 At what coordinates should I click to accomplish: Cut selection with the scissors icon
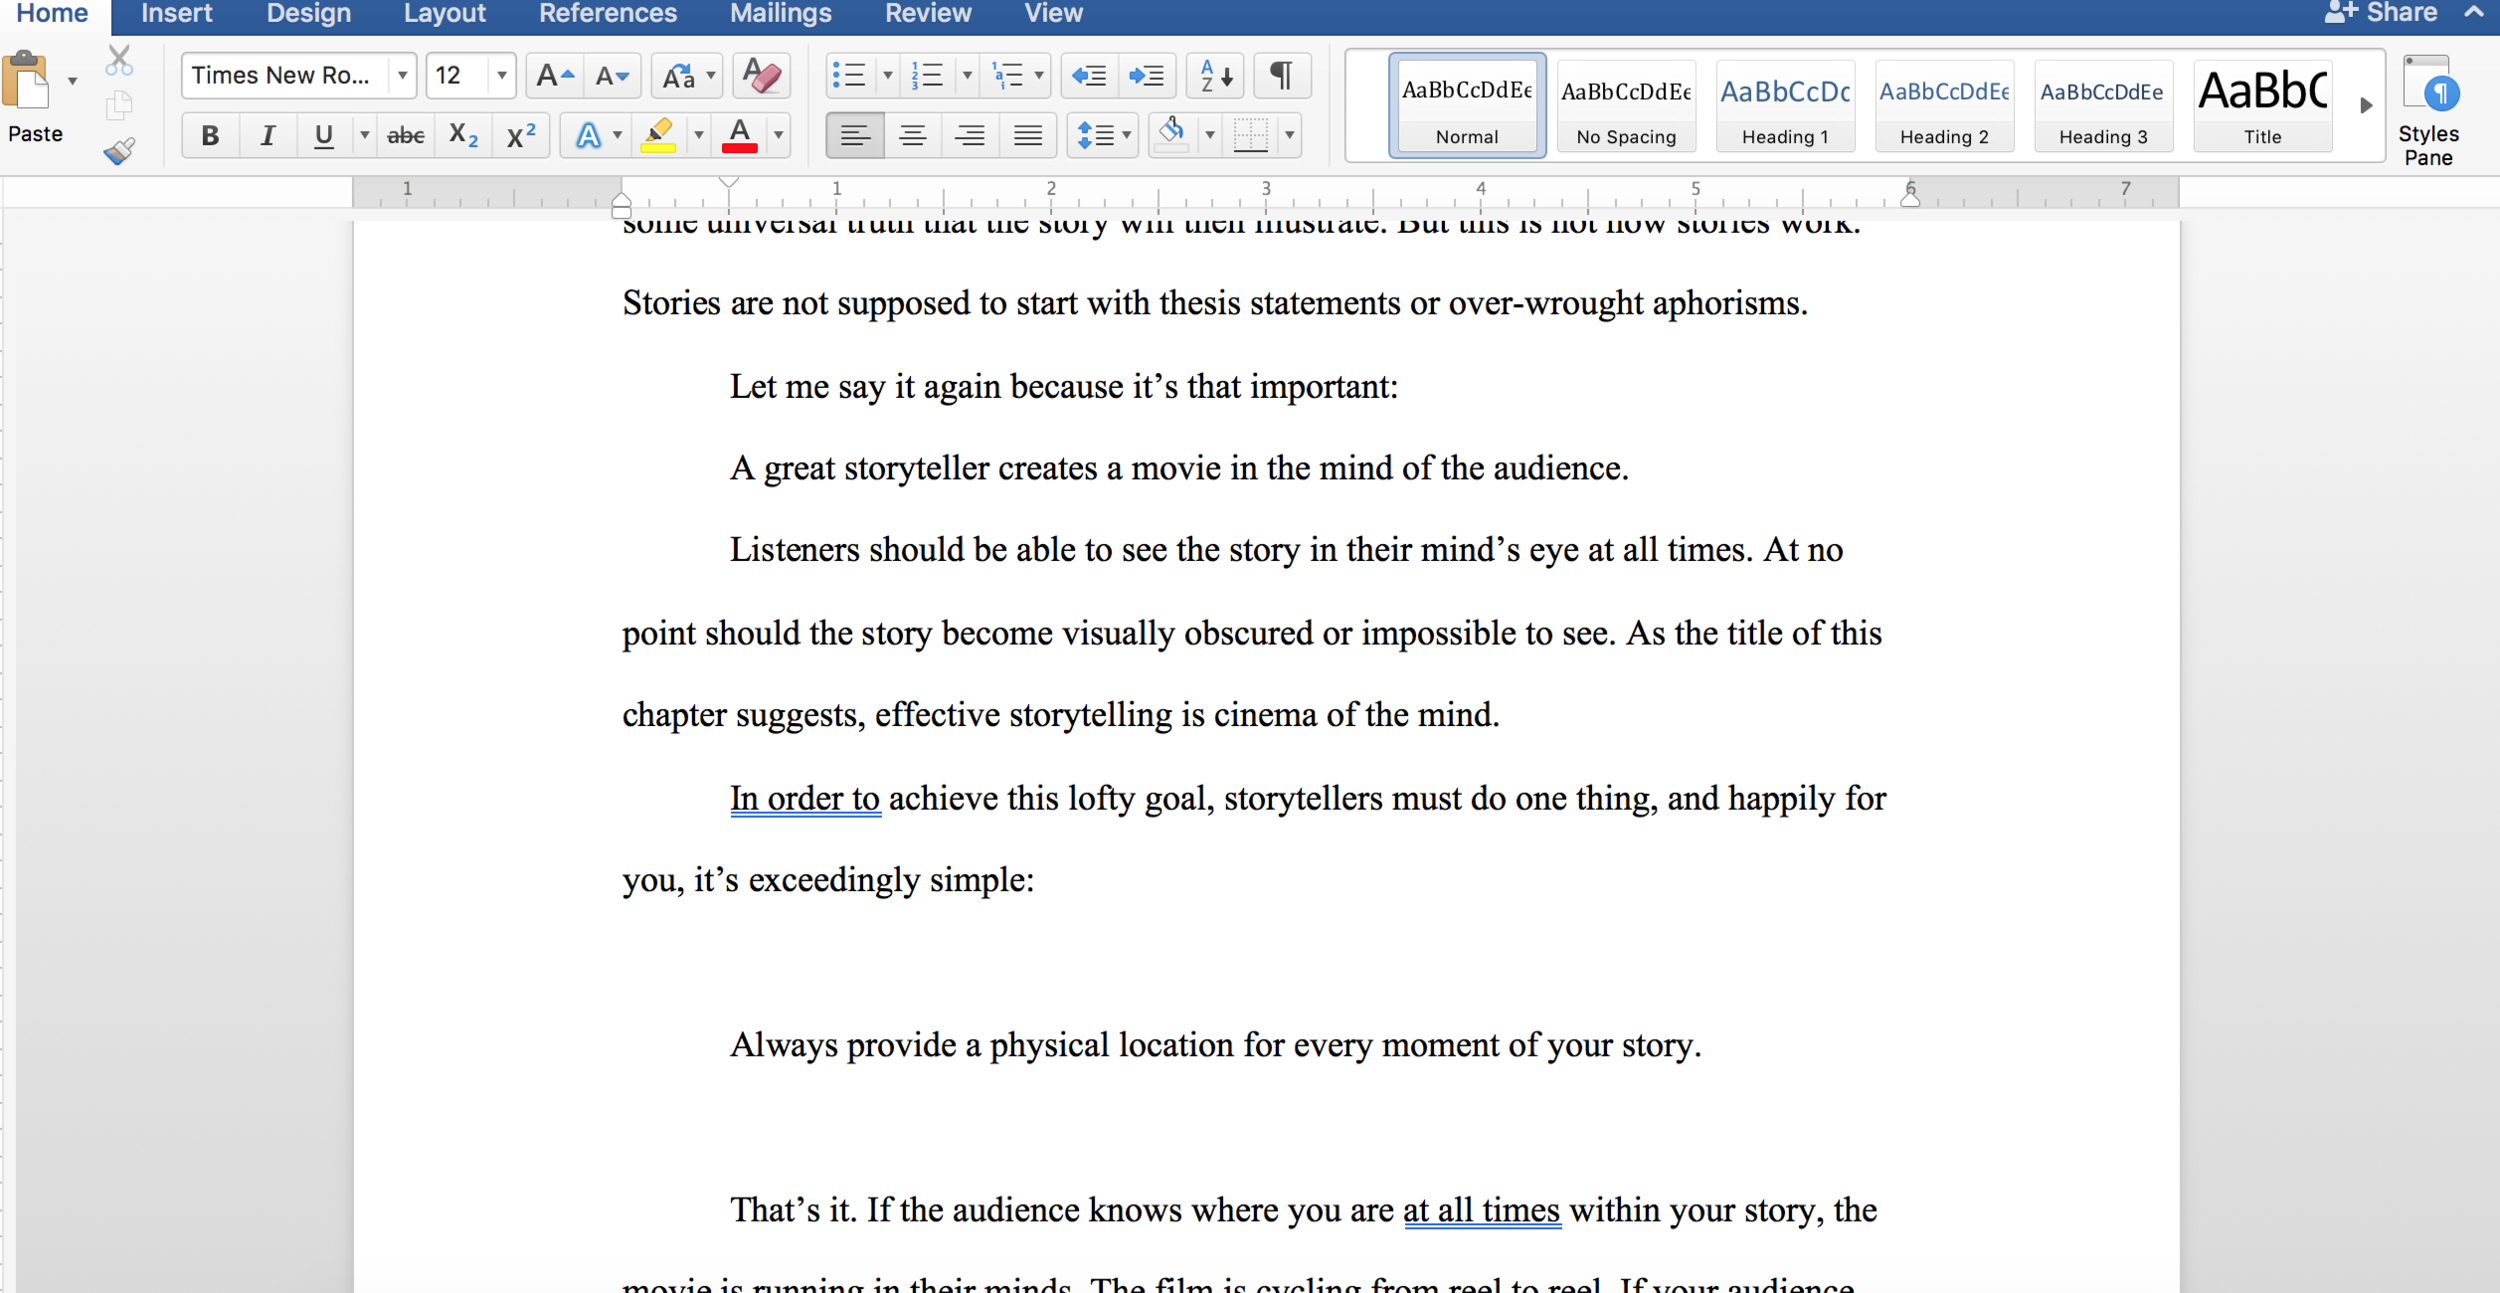coord(119,61)
